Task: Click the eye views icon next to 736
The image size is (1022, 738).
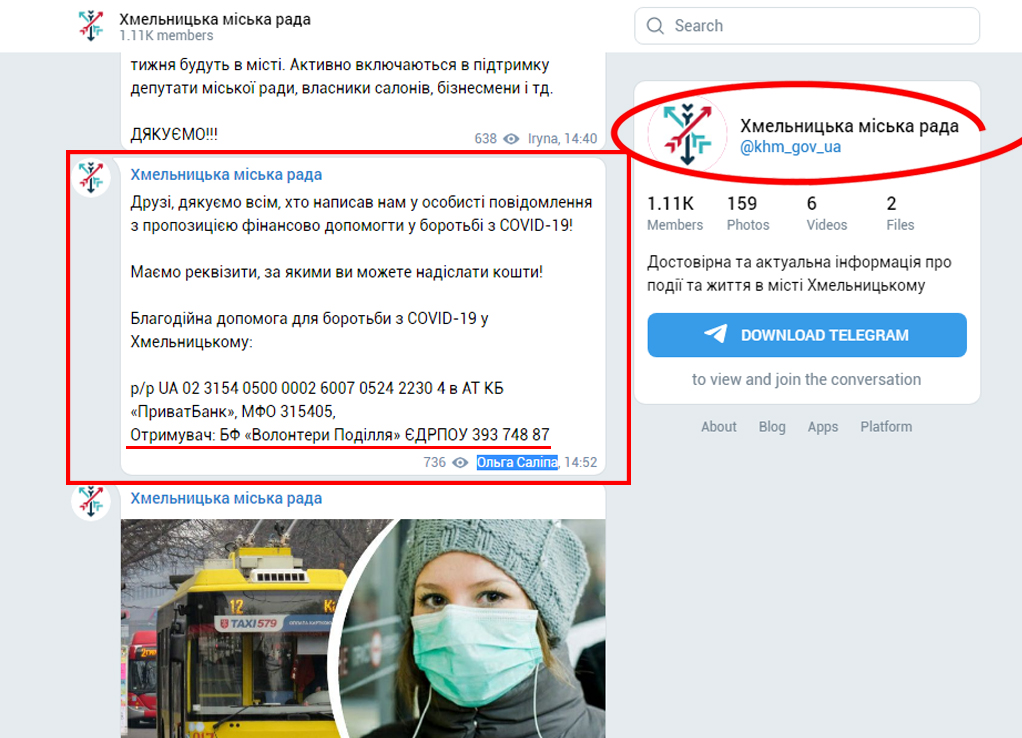Action: click(x=460, y=462)
